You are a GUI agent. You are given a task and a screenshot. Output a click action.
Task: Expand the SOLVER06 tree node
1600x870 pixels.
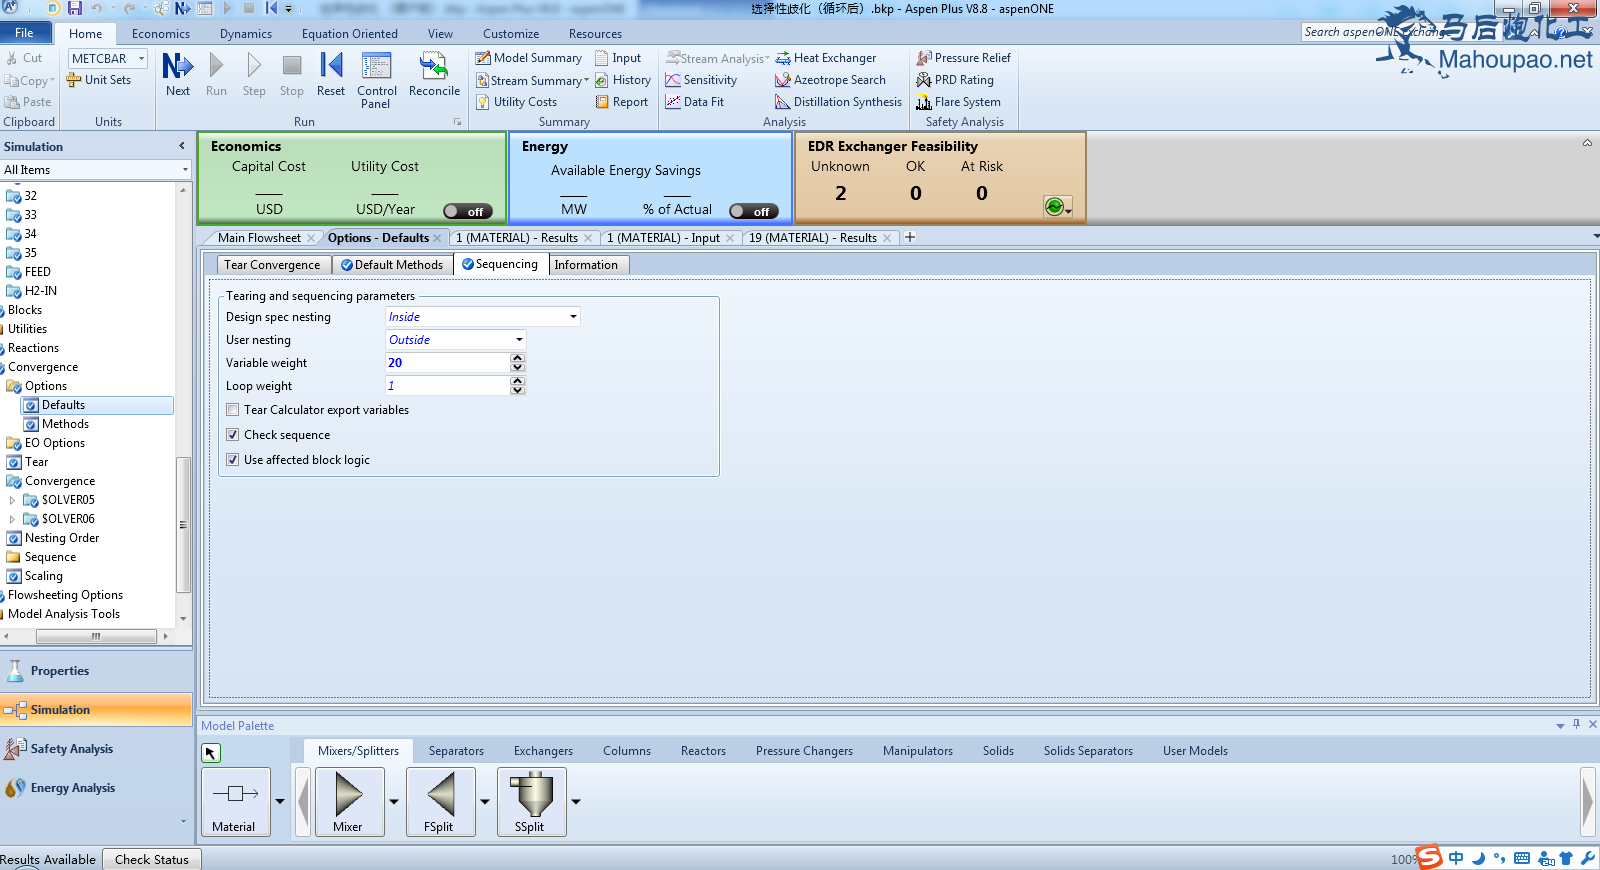12,519
